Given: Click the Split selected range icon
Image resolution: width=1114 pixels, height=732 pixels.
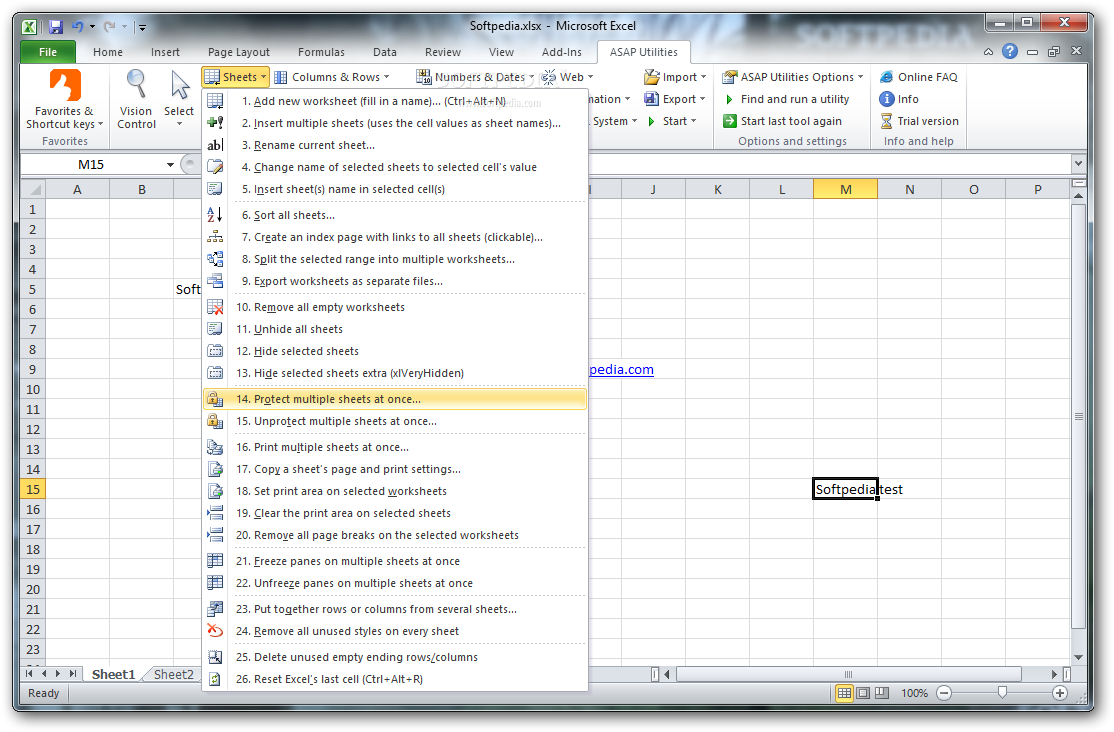Looking at the screenshot, I should (x=215, y=259).
